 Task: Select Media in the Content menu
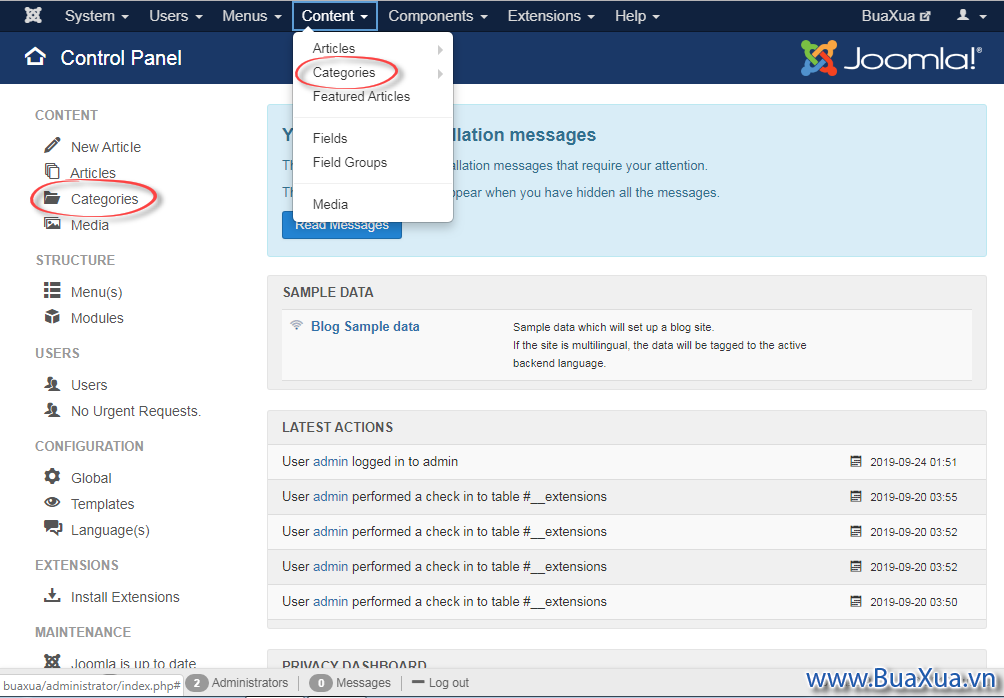click(x=330, y=204)
